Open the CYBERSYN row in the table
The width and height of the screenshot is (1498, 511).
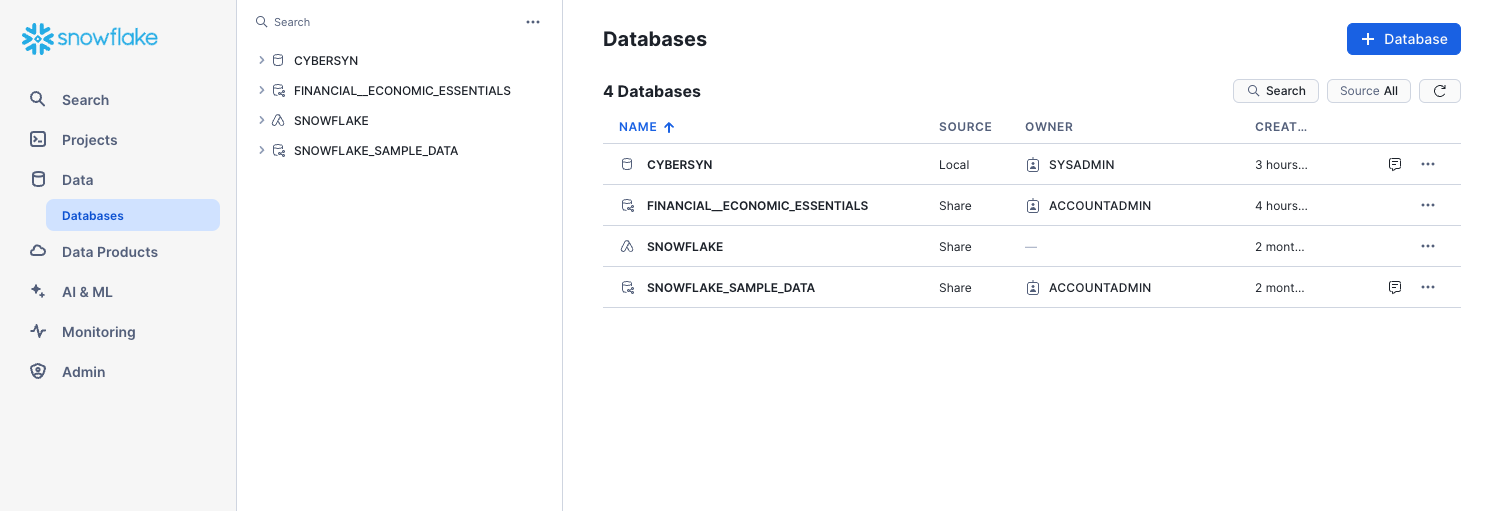click(1031, 164)
